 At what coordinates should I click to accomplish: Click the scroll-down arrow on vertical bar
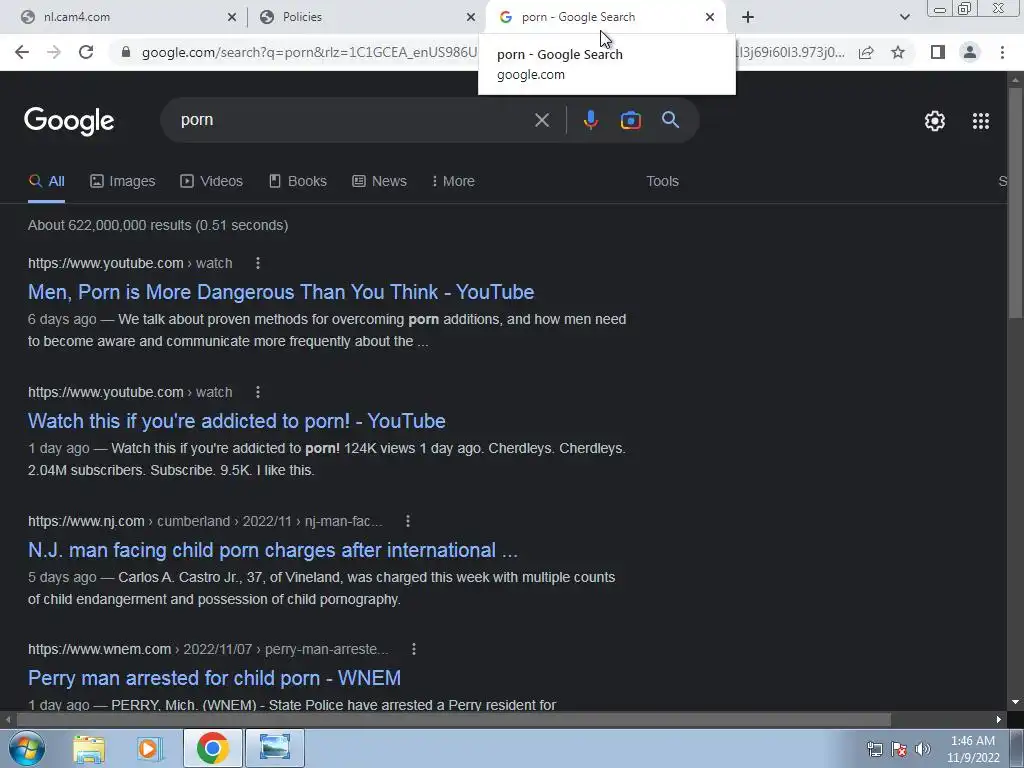click(1015, 703)
